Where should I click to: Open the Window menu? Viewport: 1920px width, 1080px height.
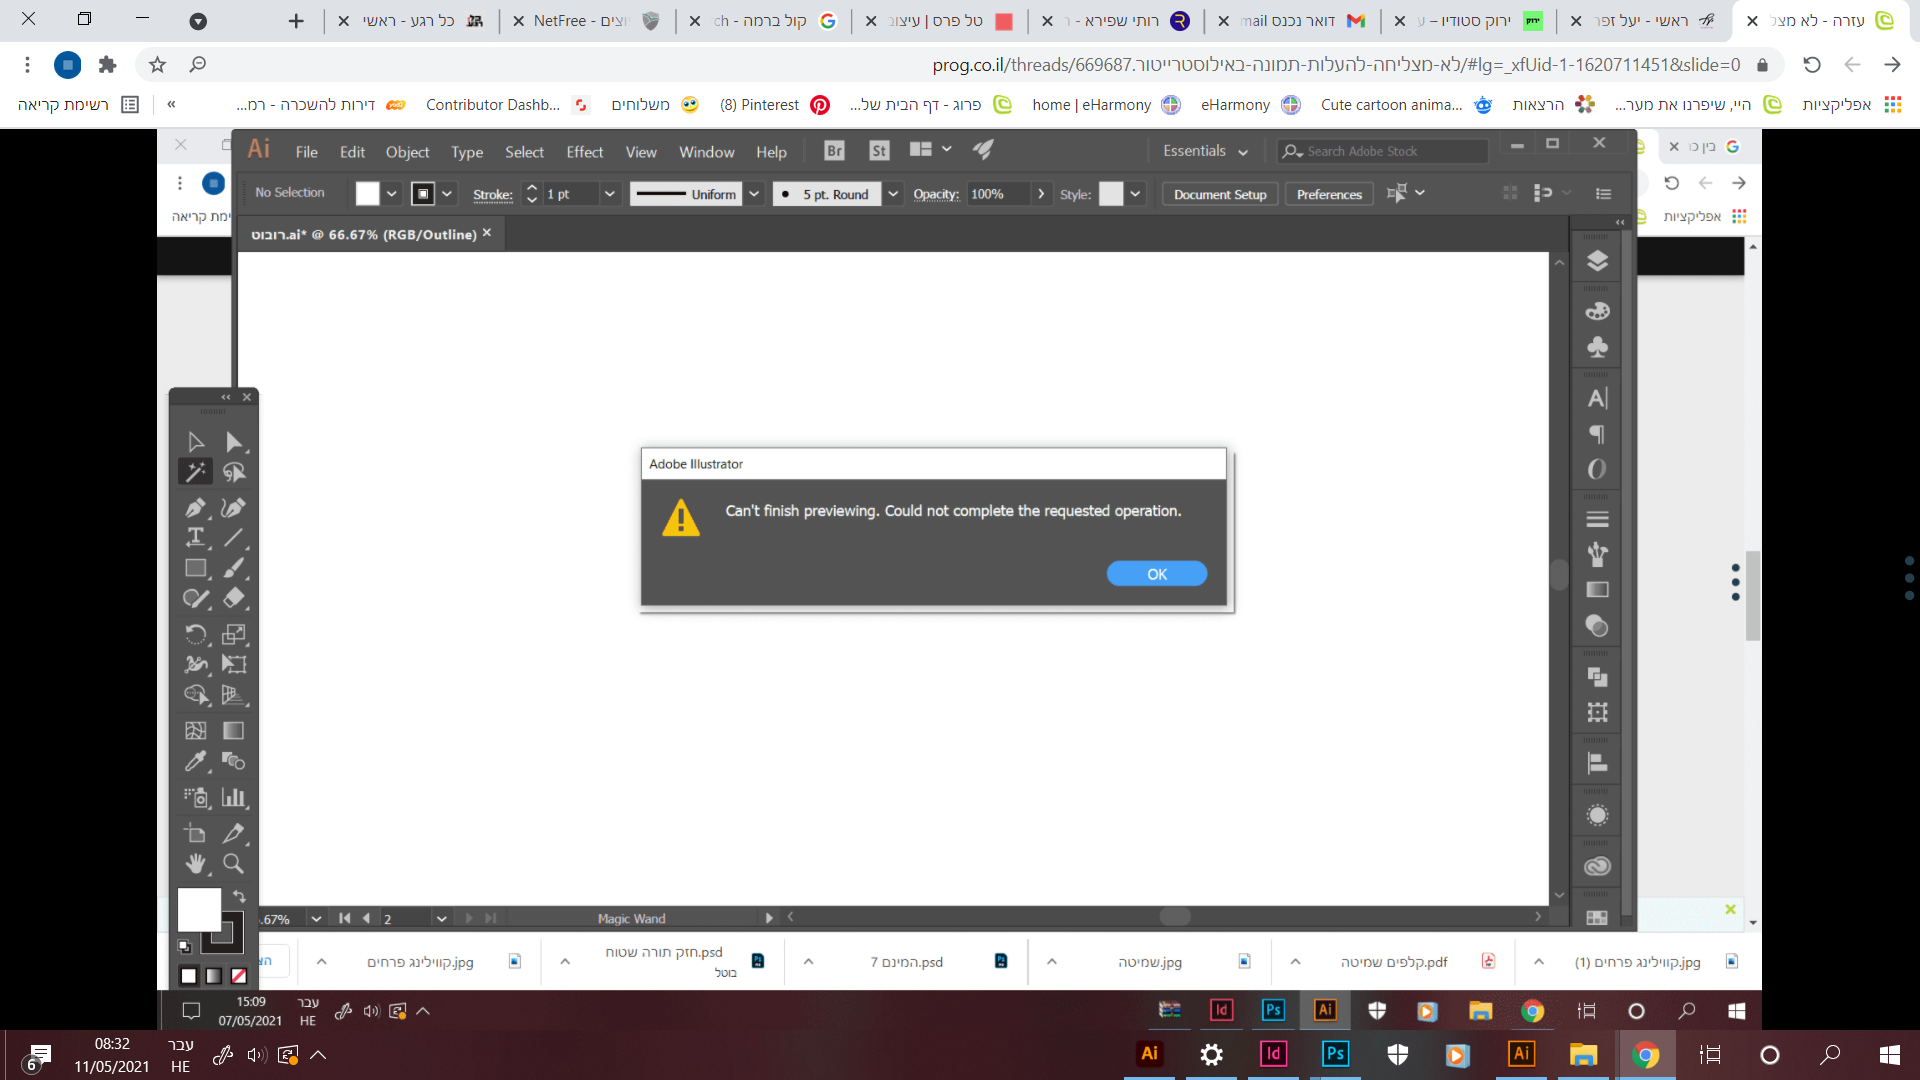click(706, 152)
